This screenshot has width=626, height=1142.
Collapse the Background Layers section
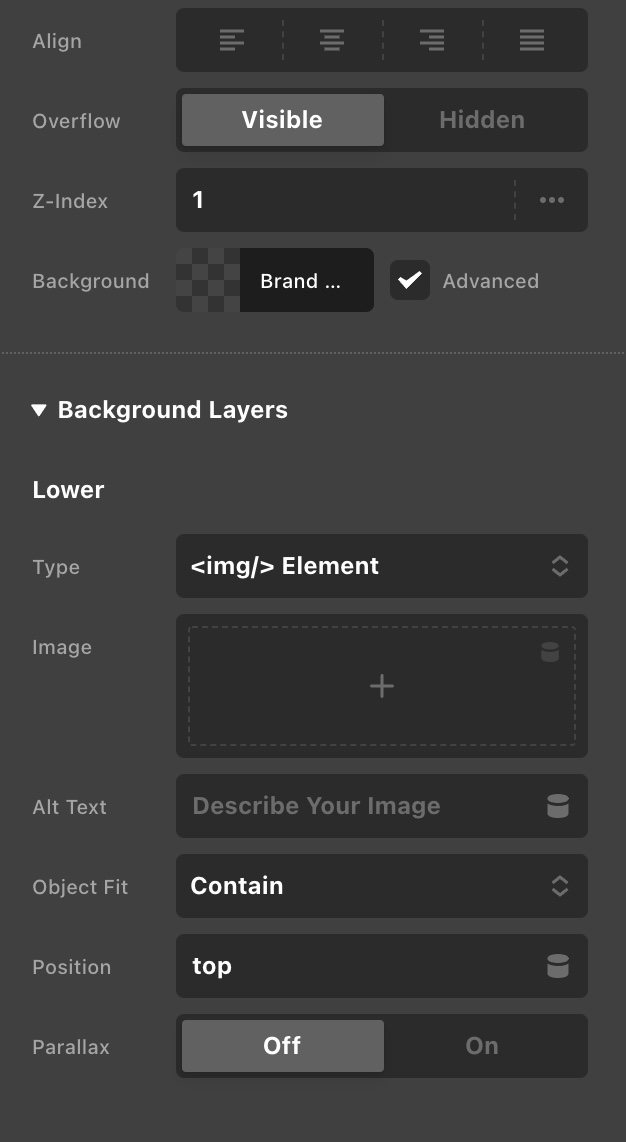(x=39, y=410)
